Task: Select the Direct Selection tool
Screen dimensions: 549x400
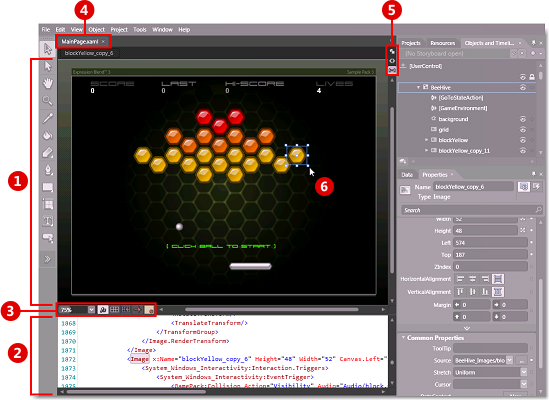Action: point(48,66)
